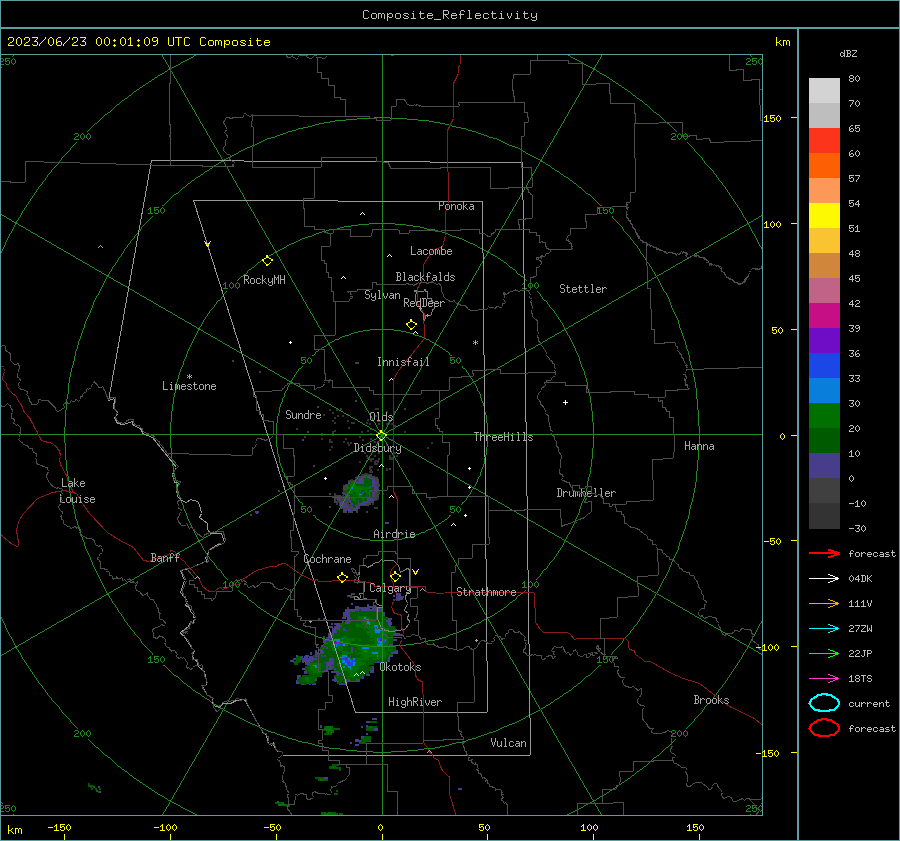Click the Composite_Reflectivity title

450,15
